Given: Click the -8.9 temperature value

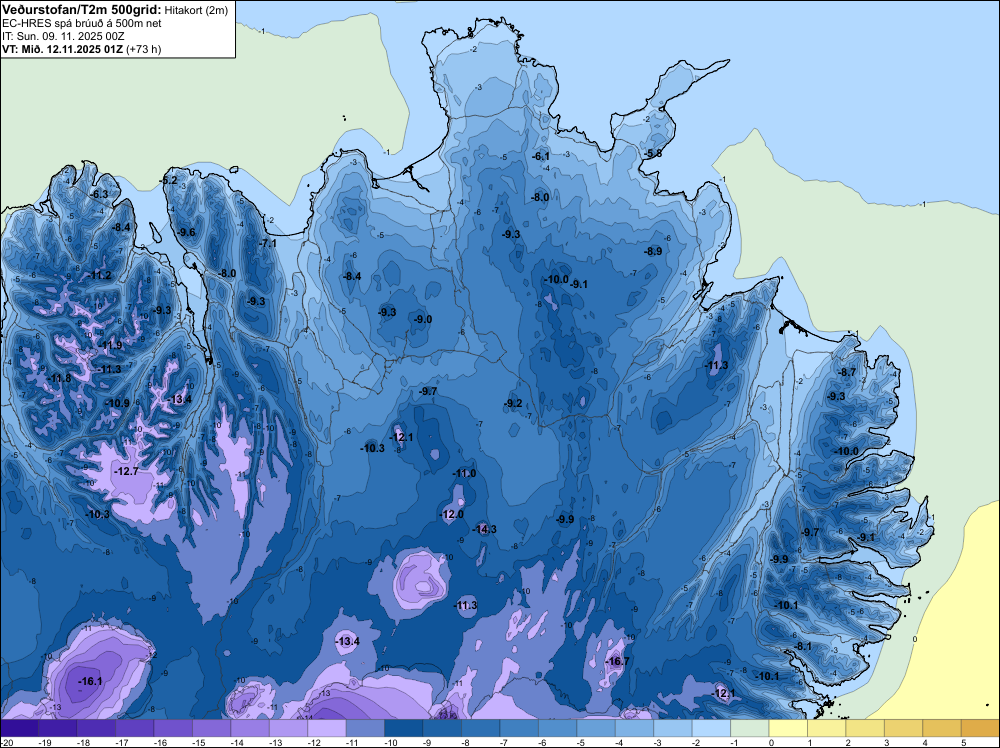Looking at the screenshot, I should coord(652,251).
